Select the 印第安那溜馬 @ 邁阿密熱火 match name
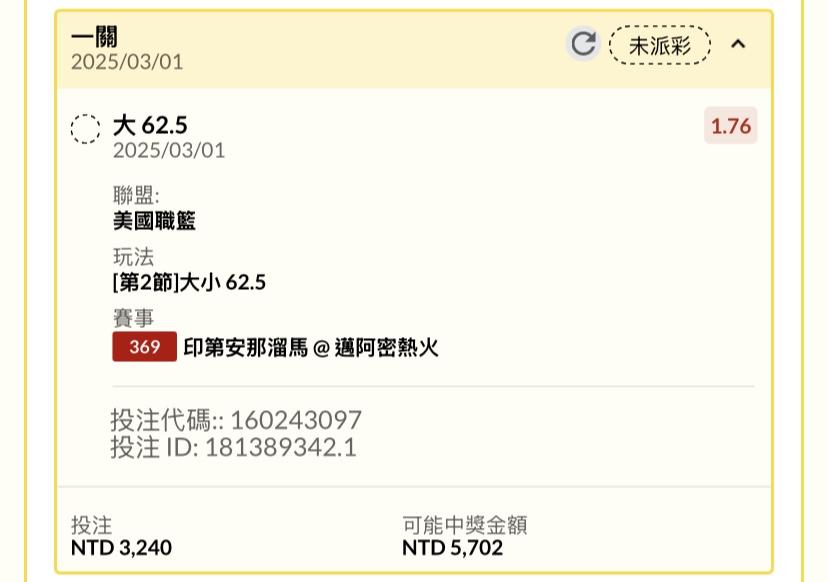Screen dimensions: 828x582 pos(311,348)
